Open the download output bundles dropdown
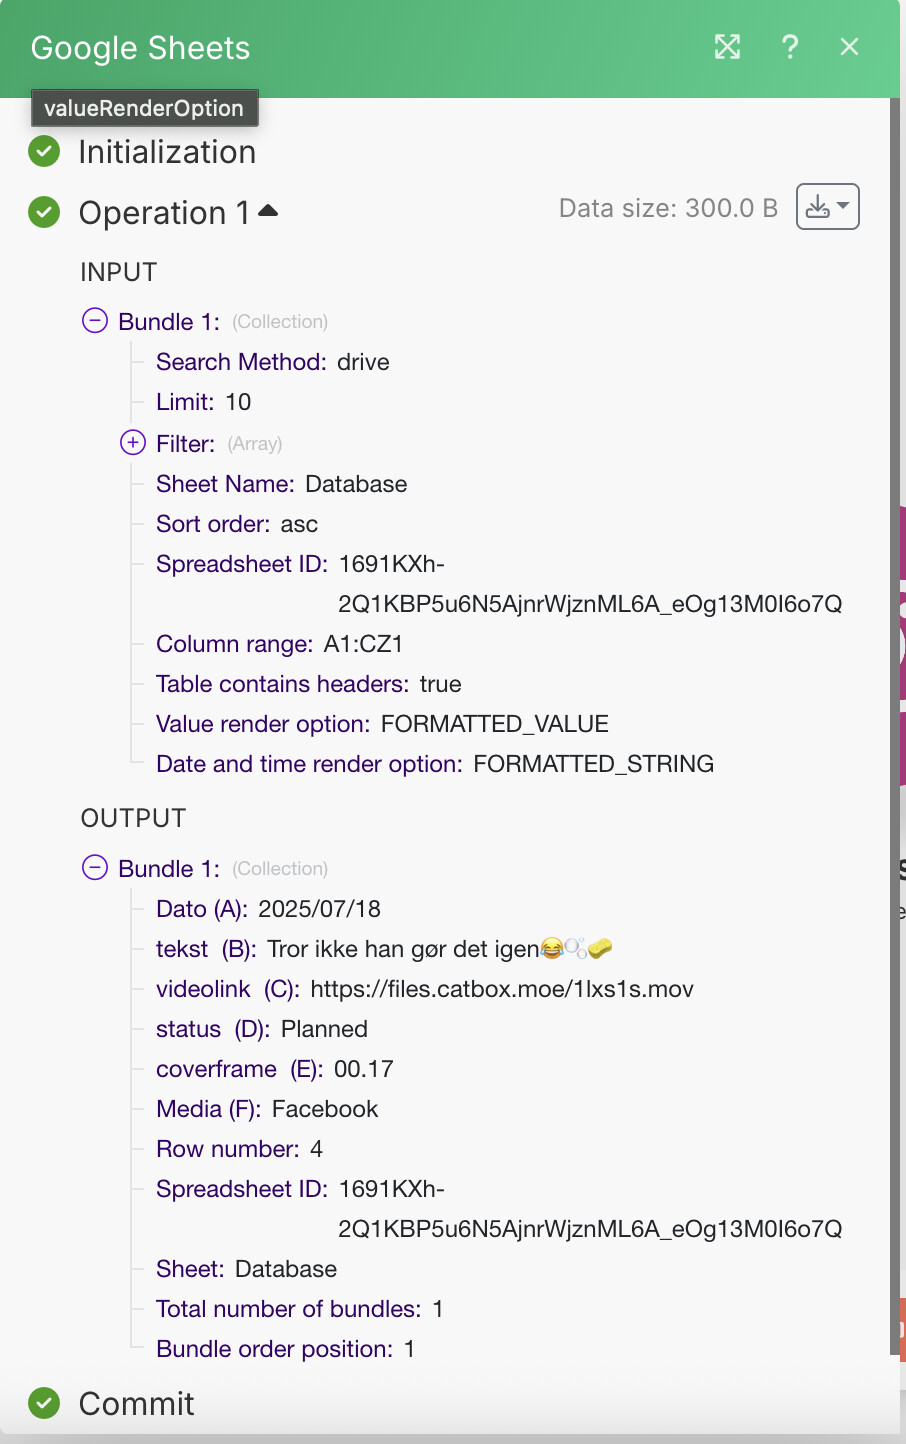Image resolution: width=906 pixels, height=1444 pixels. [x=827, y=207]
